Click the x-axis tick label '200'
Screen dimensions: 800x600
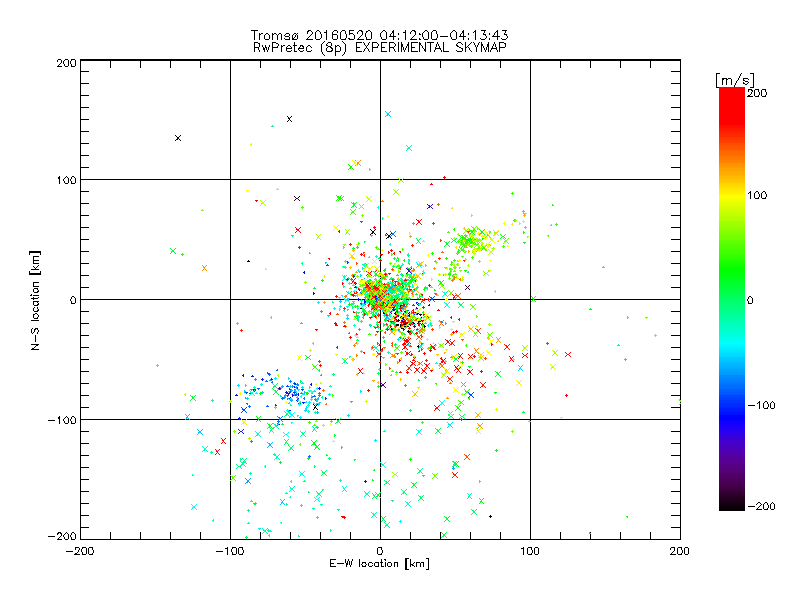coord(680,551)
